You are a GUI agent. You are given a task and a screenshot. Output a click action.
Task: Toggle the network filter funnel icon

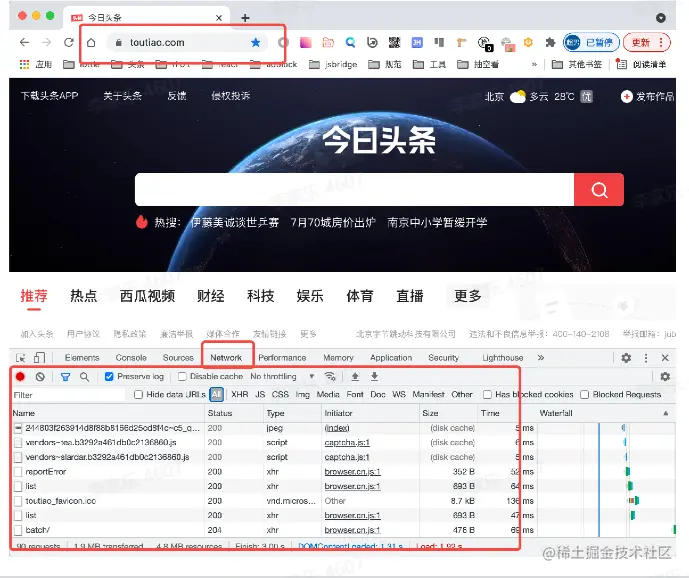click(65, 377)
